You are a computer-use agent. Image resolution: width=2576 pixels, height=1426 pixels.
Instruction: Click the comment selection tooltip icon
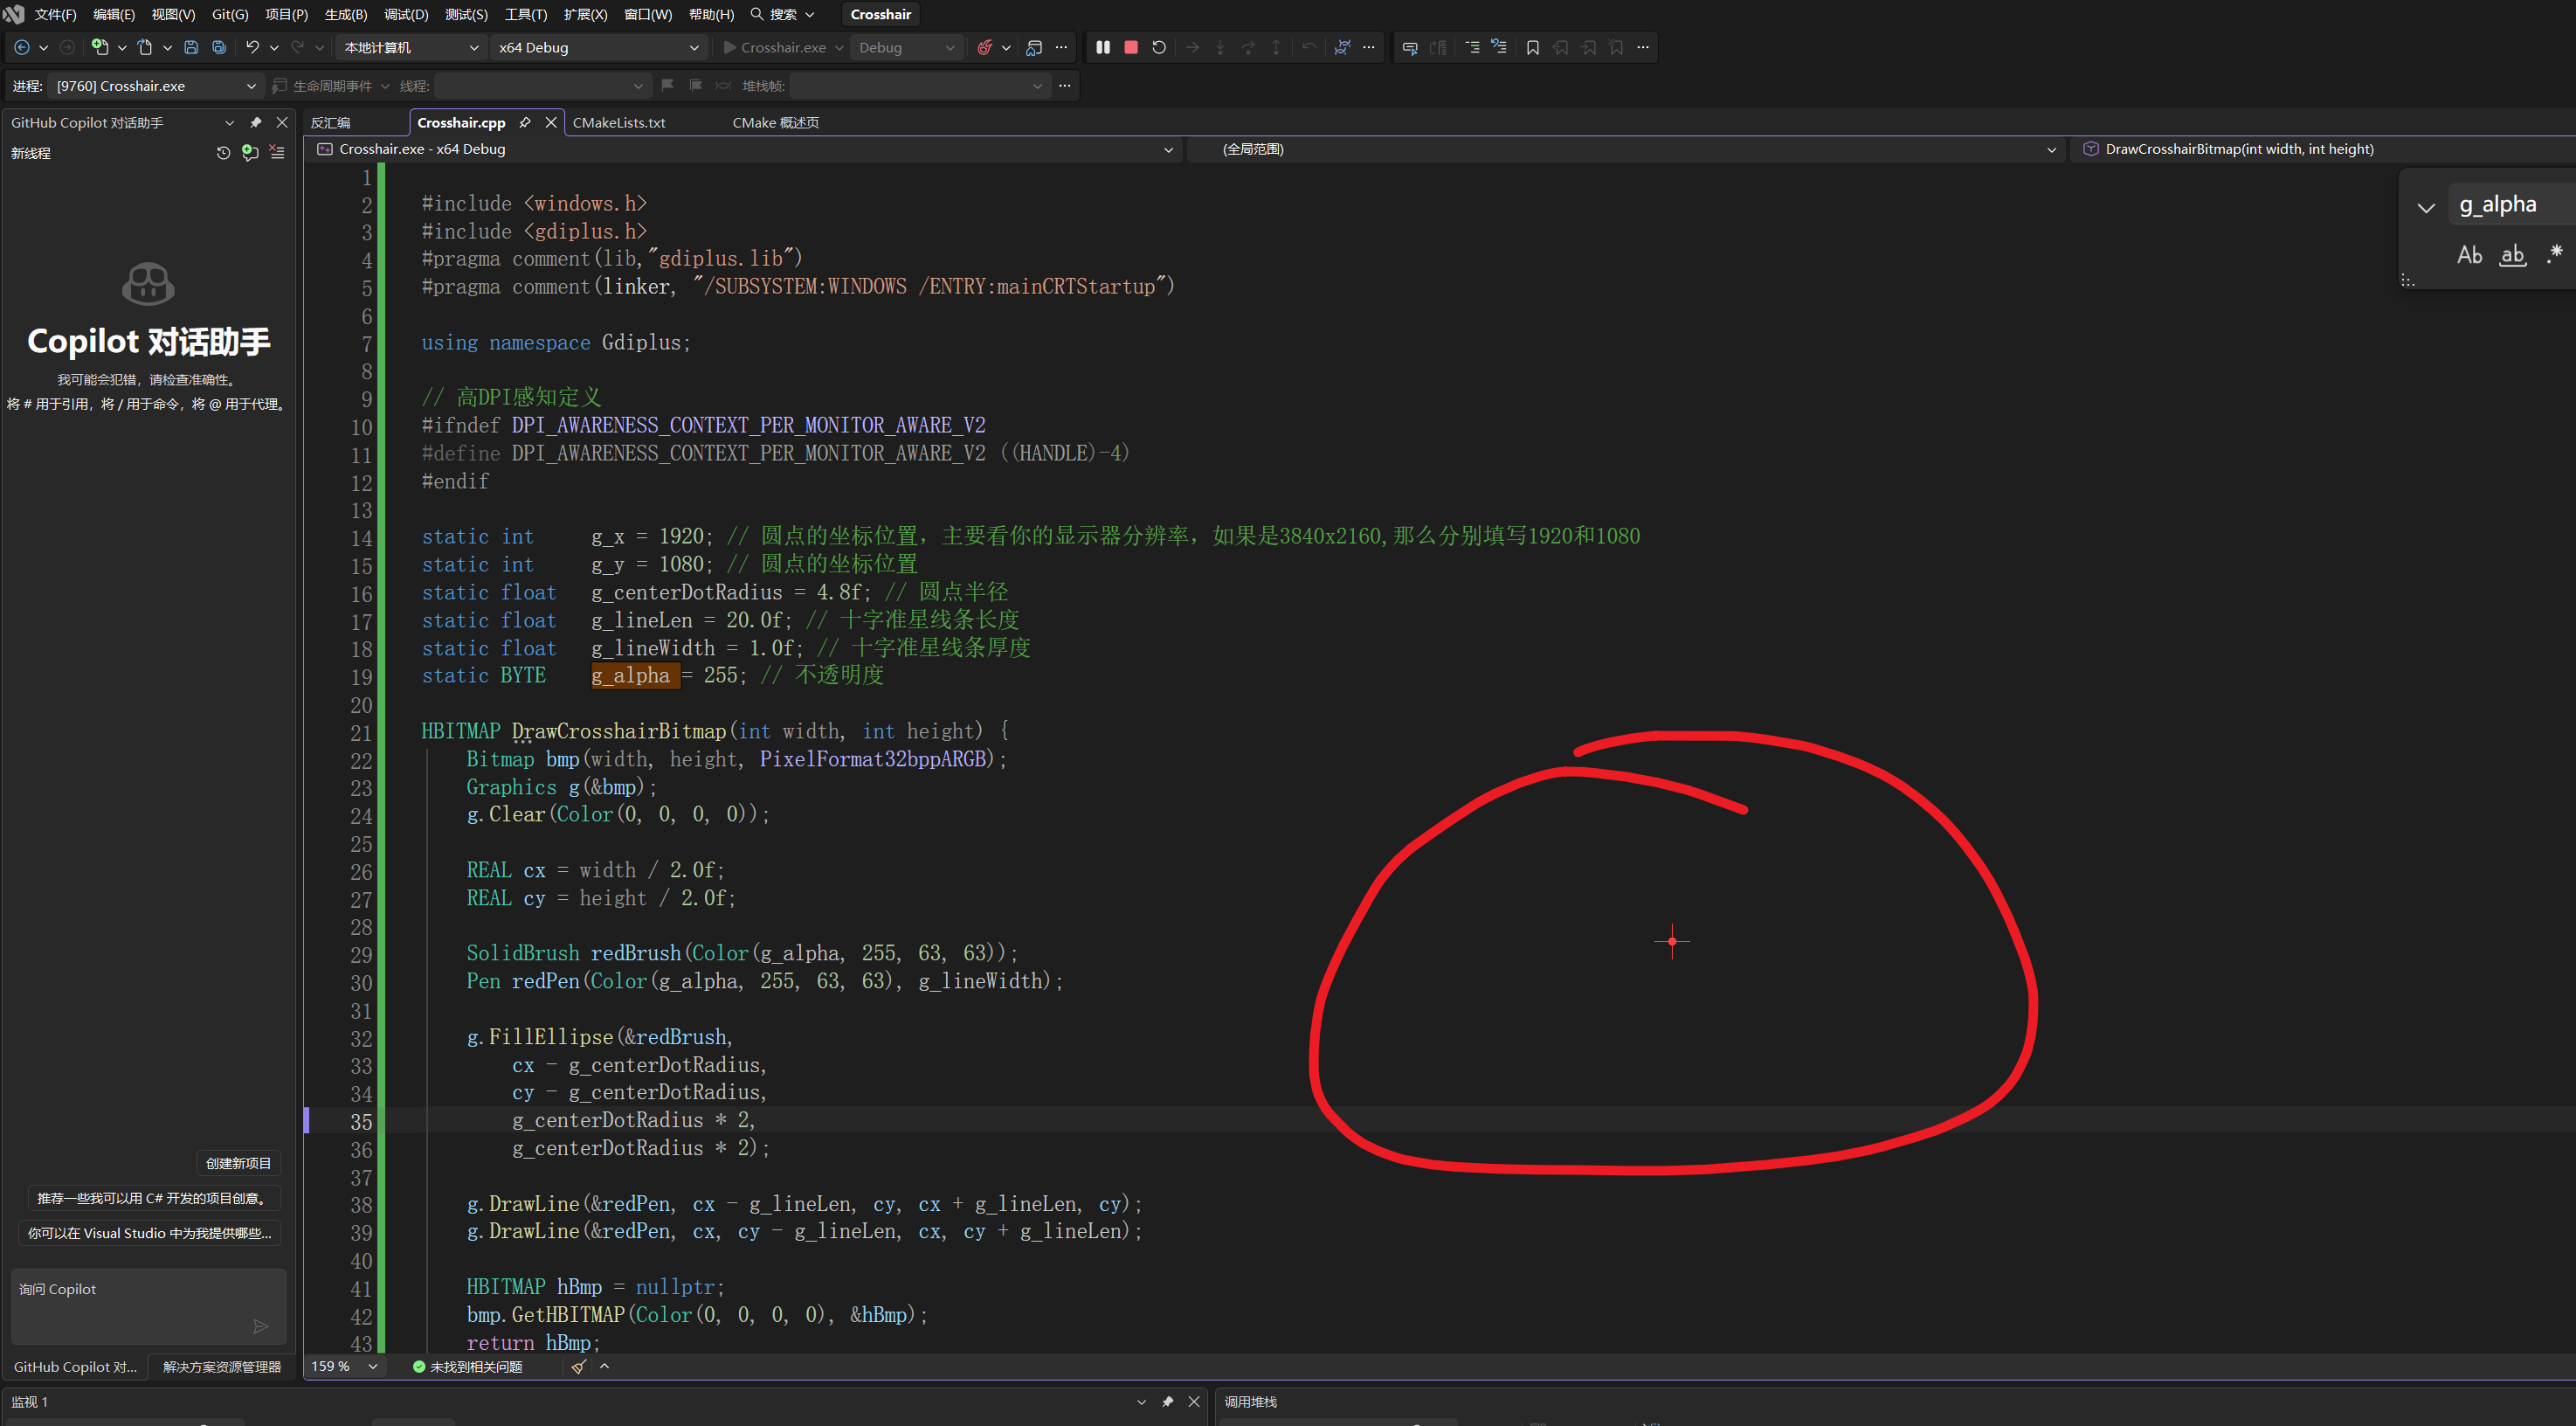pyautogui.click(x=1410, y=47)
